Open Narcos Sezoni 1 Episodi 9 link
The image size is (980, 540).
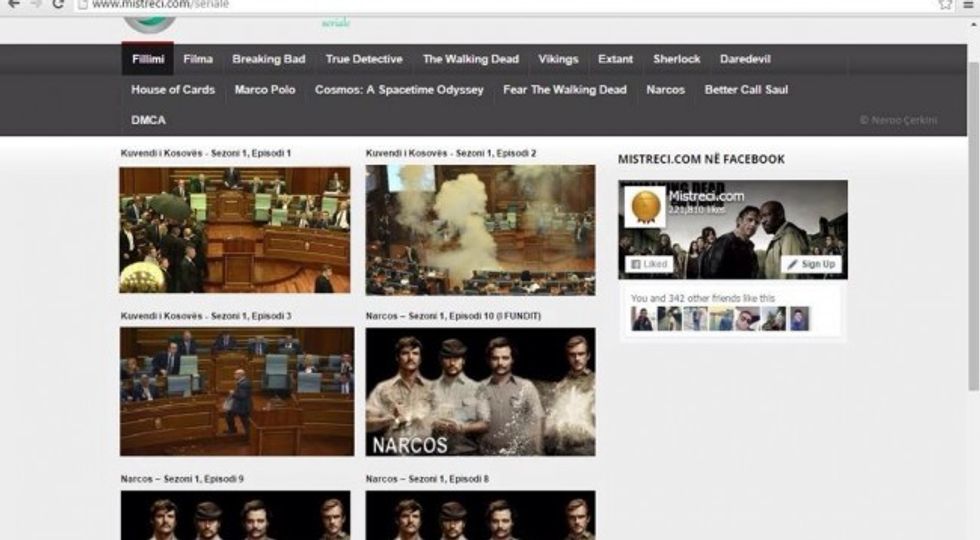click(182, 479)
